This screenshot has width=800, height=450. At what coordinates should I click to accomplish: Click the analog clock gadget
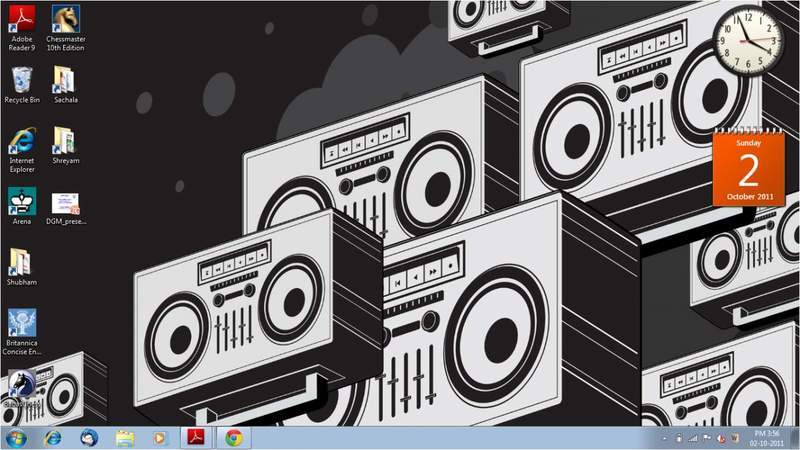[748, 40]
